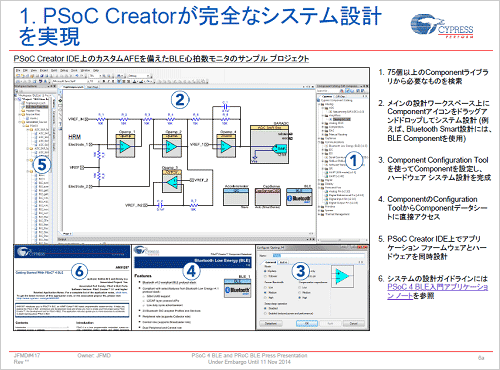Set Power/Bandwidth to Low
The height and width of the screenshot is (370, 500).
pos(266,287)
